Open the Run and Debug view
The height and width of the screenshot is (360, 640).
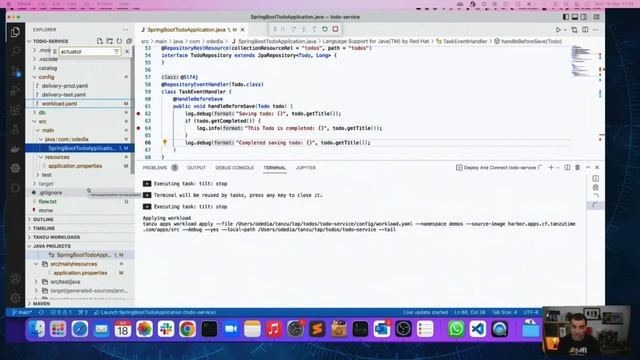tap(16, 91)
